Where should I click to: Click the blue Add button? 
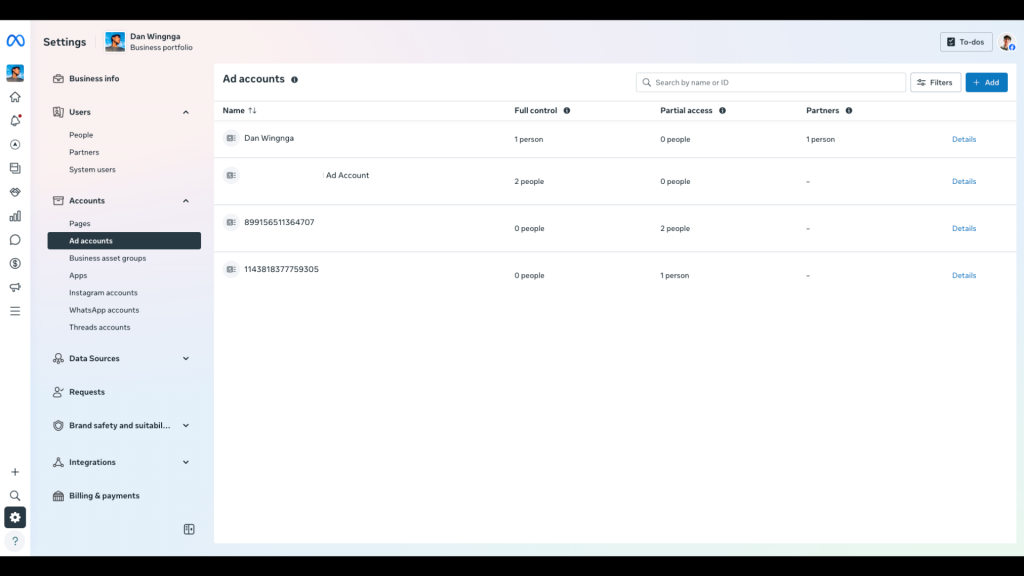coord(987,82)
